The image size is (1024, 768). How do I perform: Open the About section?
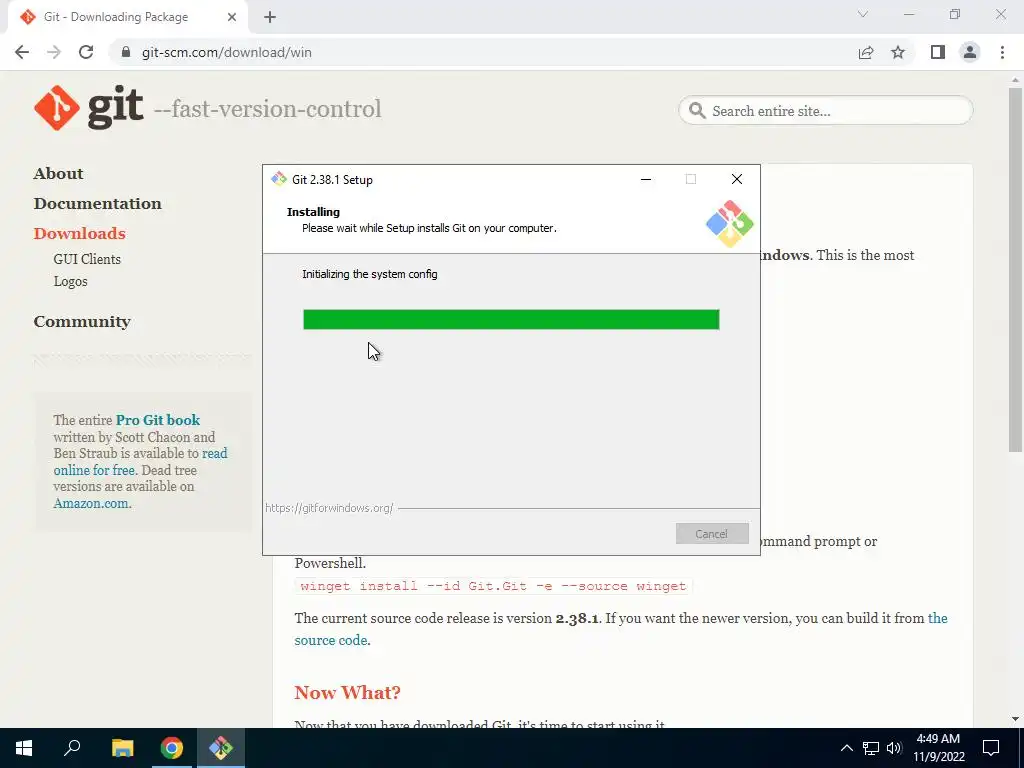coord(58,174)
